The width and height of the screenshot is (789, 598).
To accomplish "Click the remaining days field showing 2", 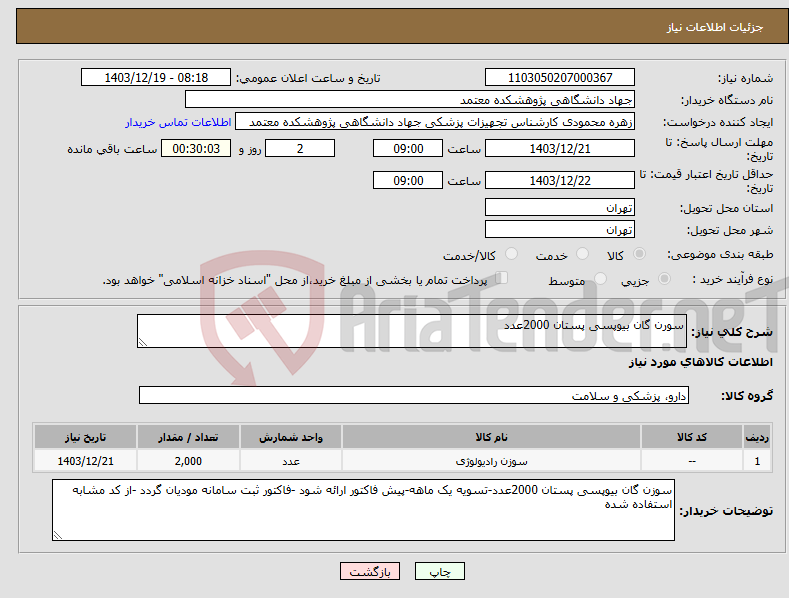I will click(300, 148).
